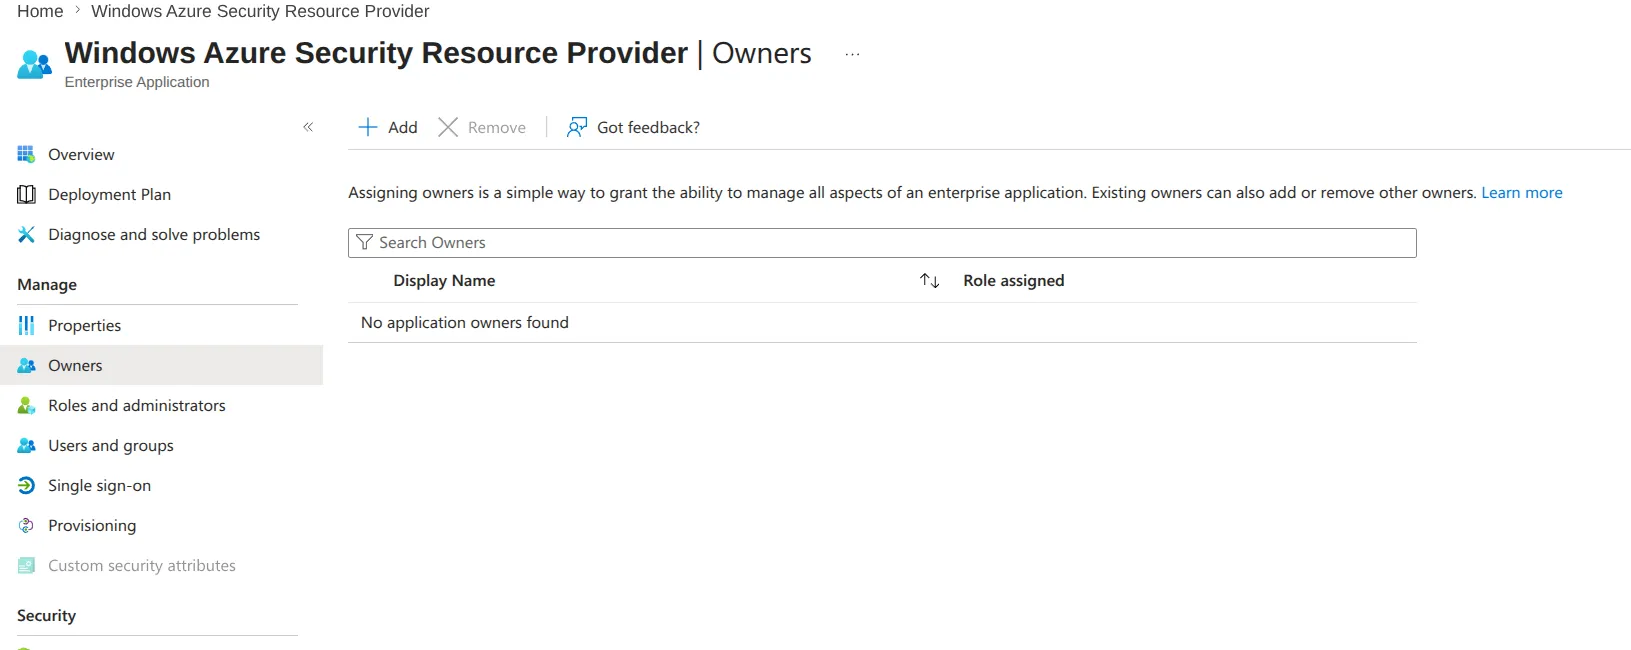Select Diagnose and solve problems
The height and width of the screenshot is (650, 1631).
point(154,234)
